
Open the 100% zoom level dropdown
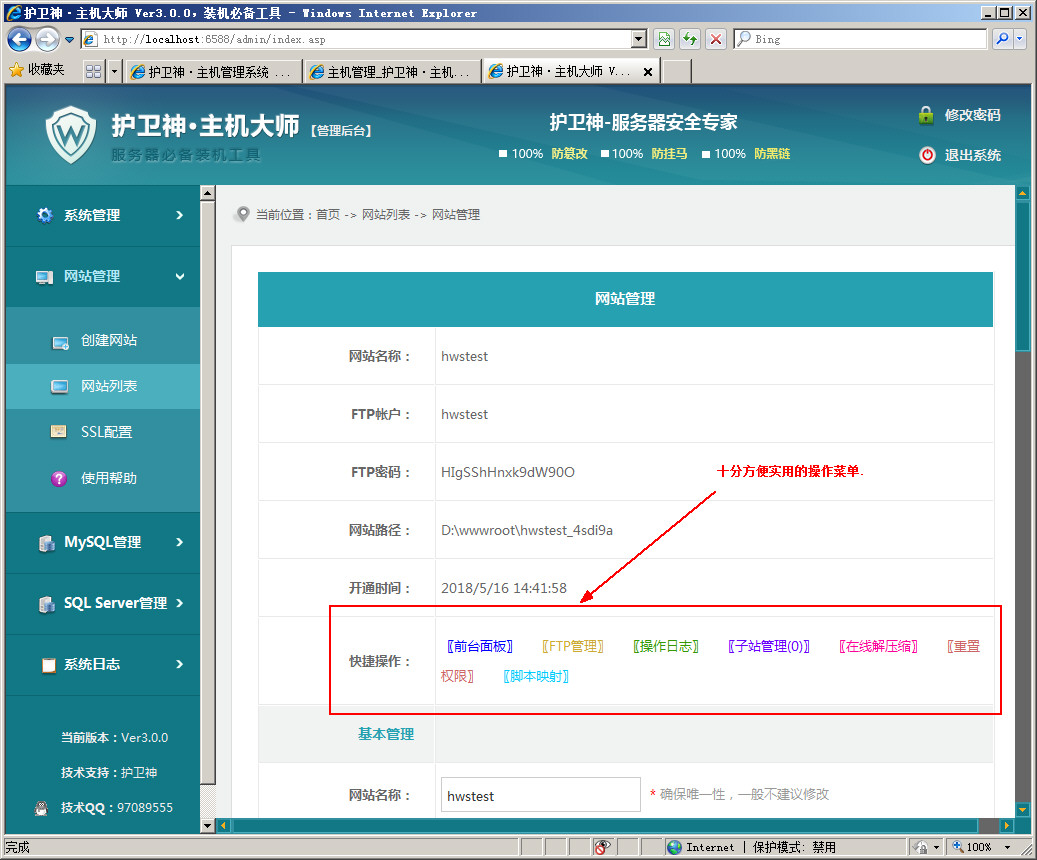click(x=1008, y=847)
